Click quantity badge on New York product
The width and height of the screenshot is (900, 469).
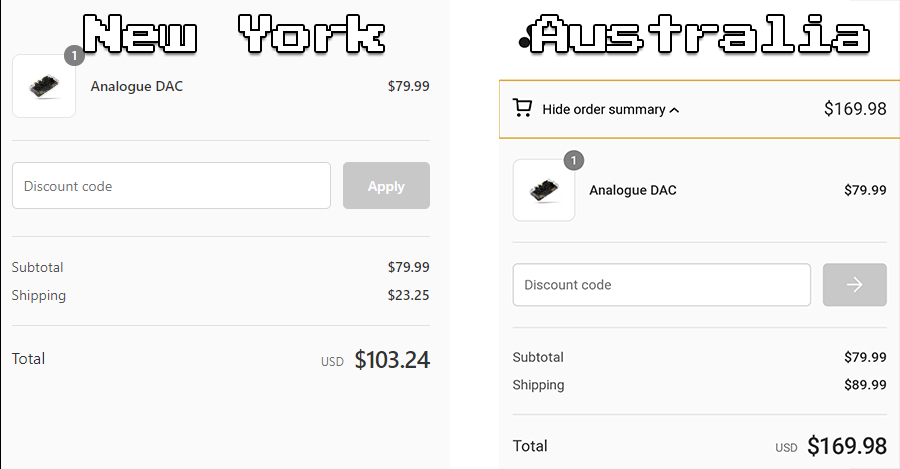coord(74,56)
